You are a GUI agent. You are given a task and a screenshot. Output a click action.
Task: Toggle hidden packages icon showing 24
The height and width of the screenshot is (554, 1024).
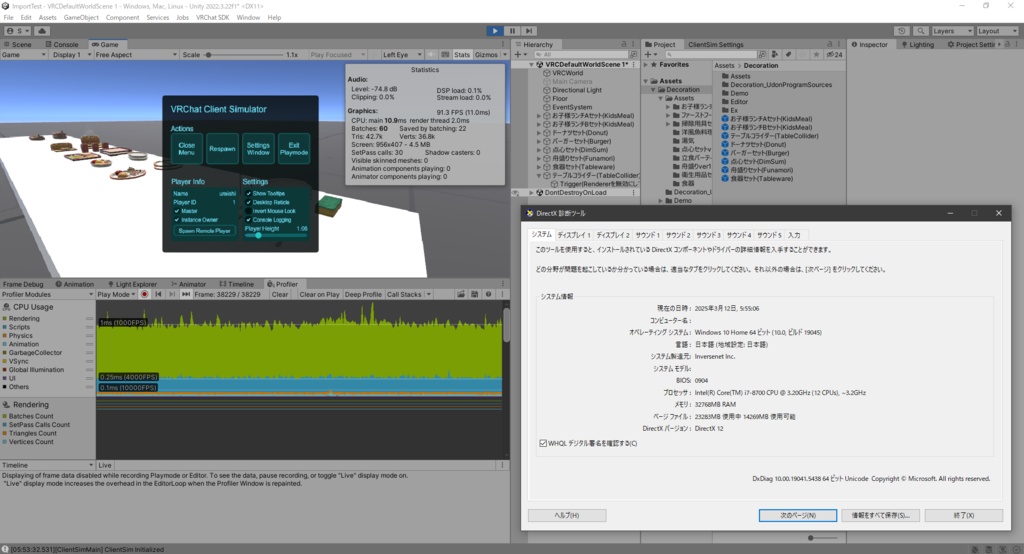pos(834,55)
